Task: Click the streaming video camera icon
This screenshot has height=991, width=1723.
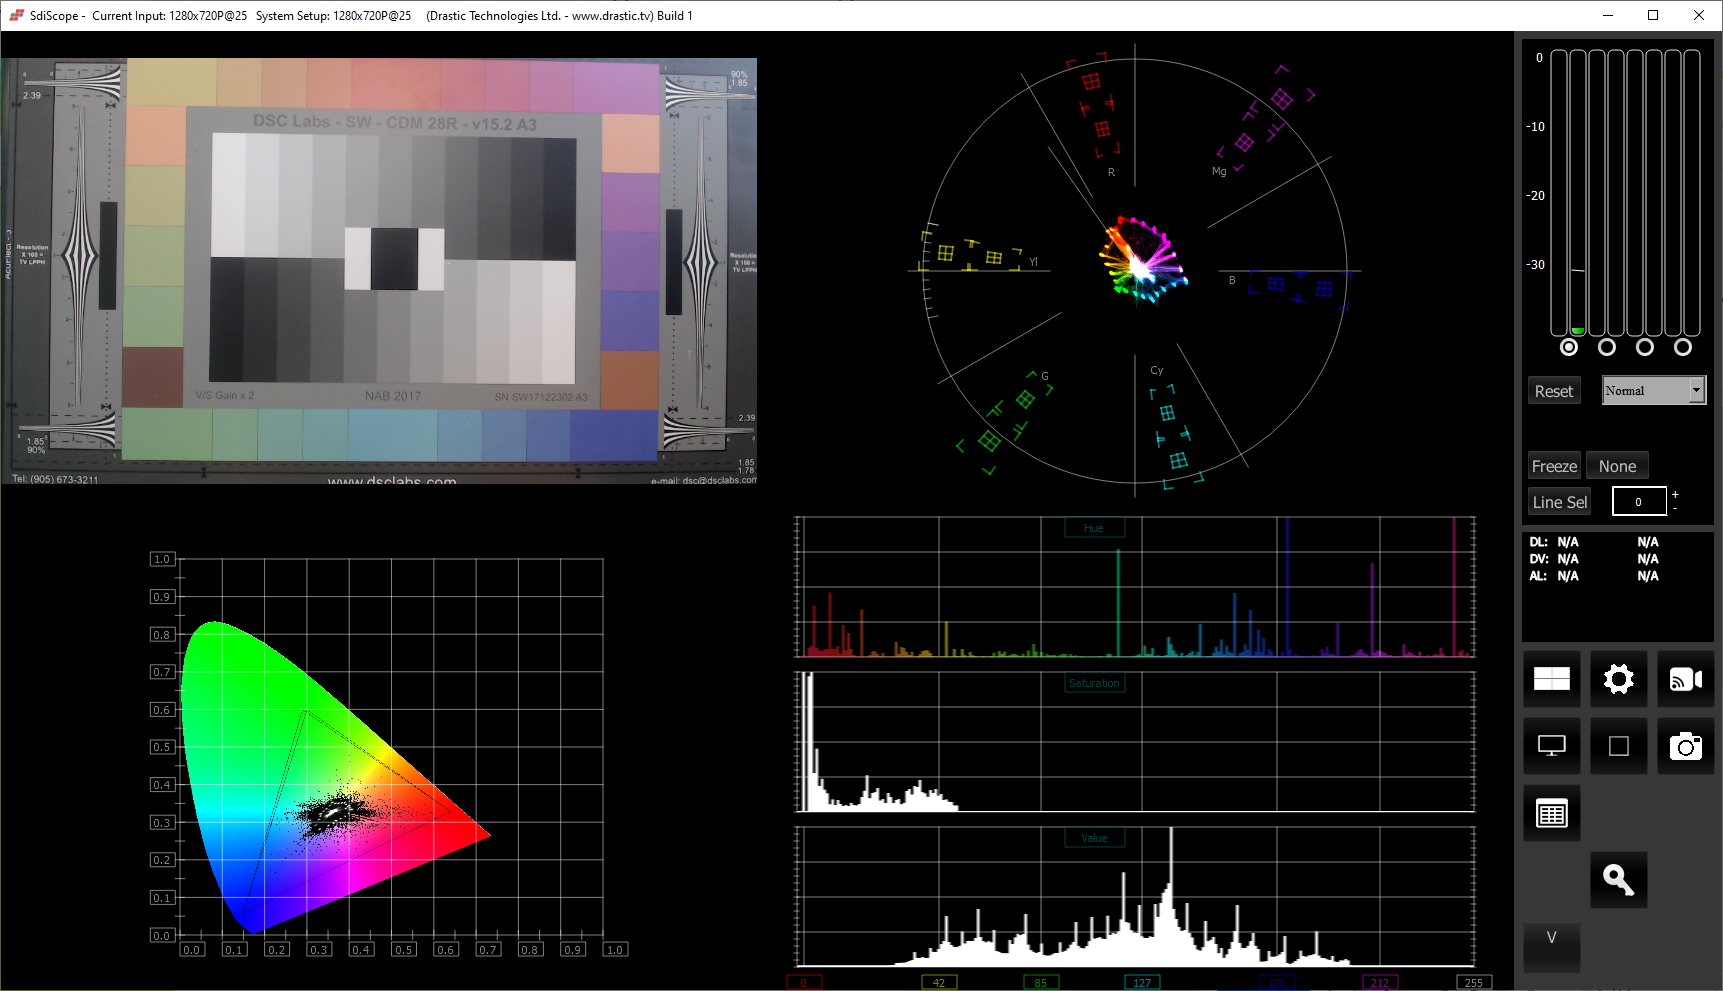Action: pyautogui.click(x=1685, y=680)
